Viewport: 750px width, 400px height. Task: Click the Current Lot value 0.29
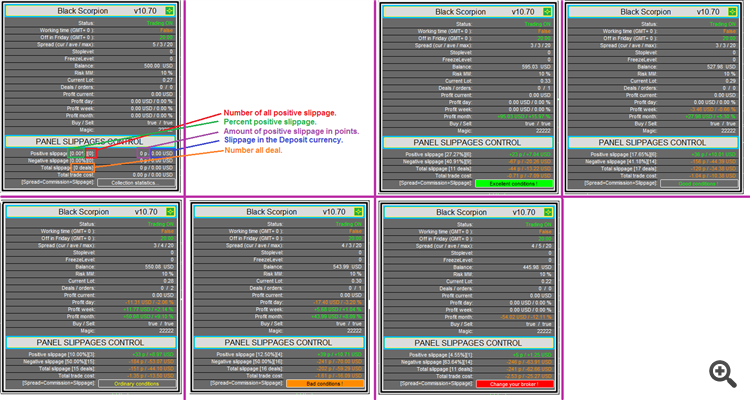pyautogui.click(x=731, y=81)
